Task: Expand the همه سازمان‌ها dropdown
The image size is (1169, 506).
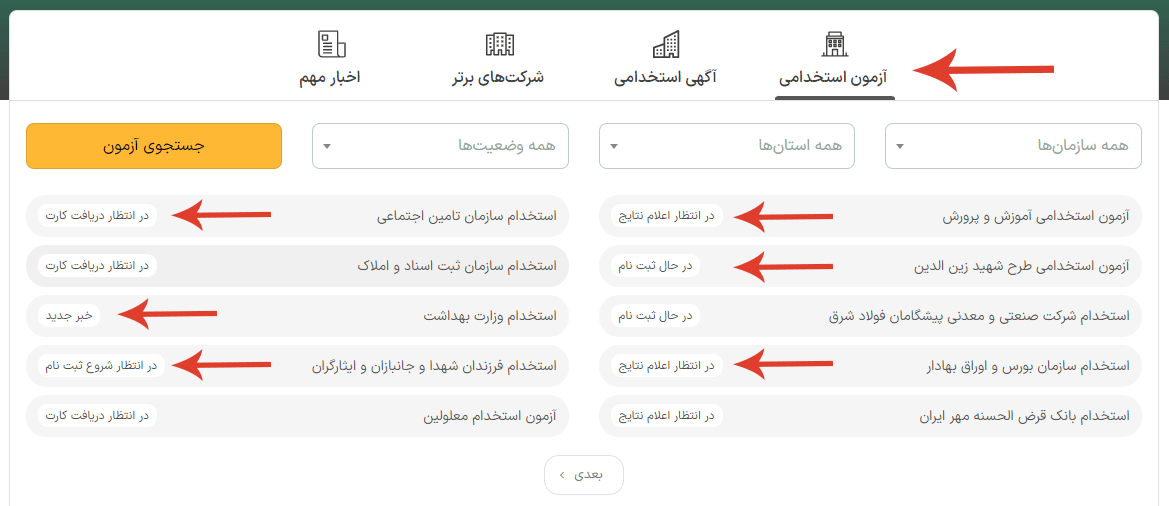Action: tap(1012, 146)
